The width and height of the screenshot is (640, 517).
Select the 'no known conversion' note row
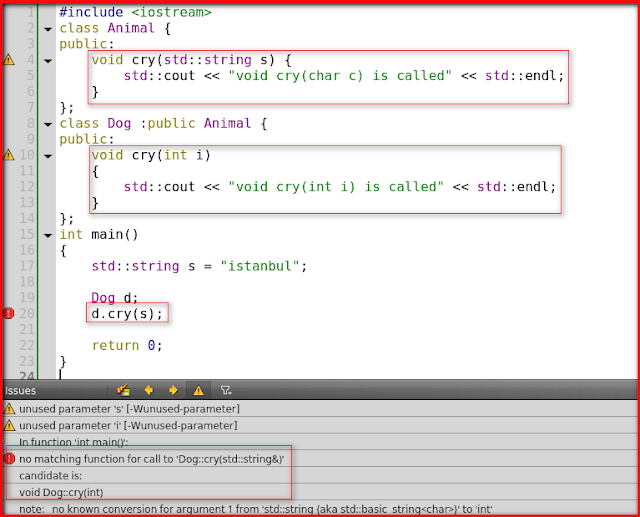click(320, 509)
